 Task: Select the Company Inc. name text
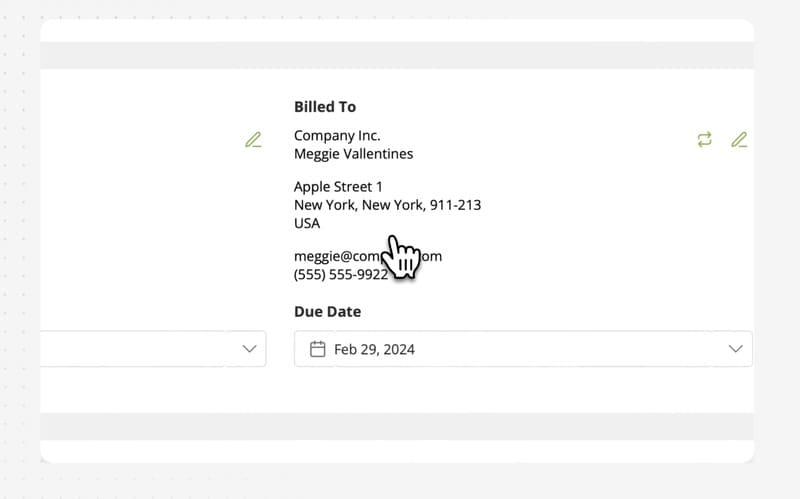(337, 136)
